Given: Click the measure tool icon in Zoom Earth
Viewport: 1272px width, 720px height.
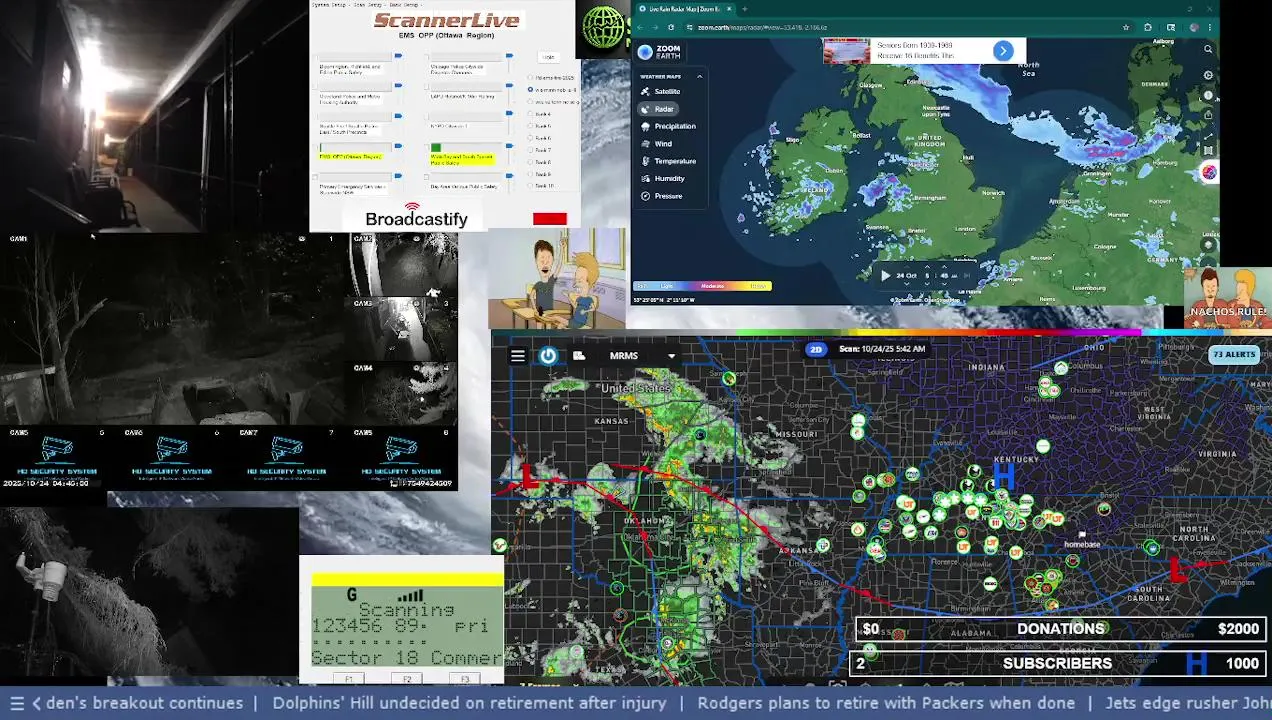Looking at the screenshot, I should click(1208, 136).
